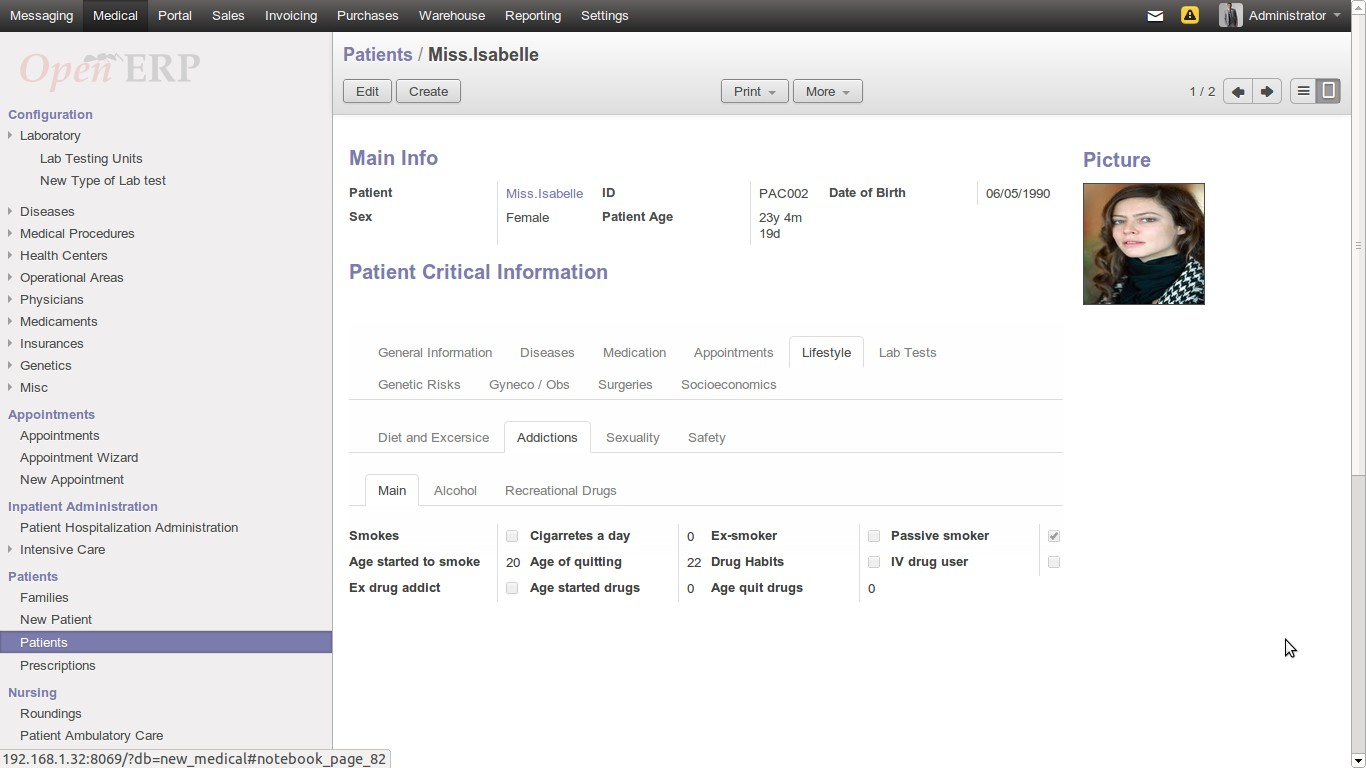Open the mail inbox envelope icon
This screenshot has width=1366, height=768.
click(1155, 16)
